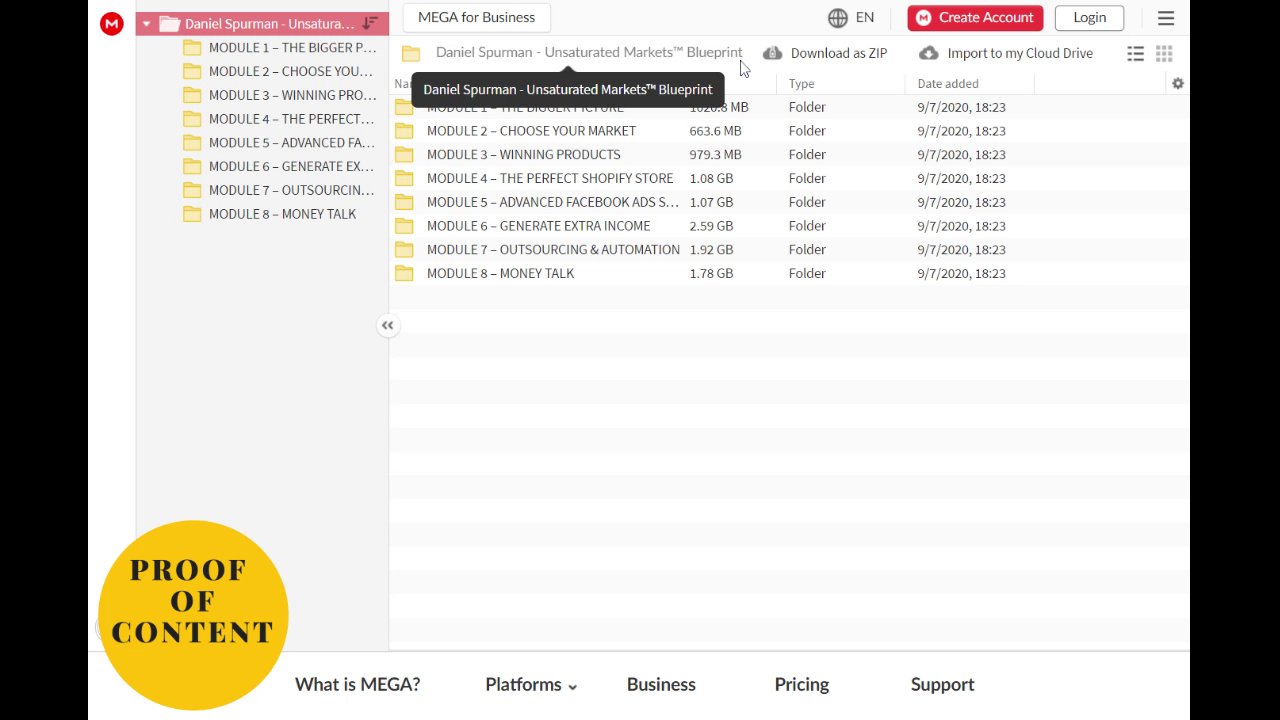Click folder icon beside MODULE 3 in file list
1280x720 pixels.
pos(404,155)
